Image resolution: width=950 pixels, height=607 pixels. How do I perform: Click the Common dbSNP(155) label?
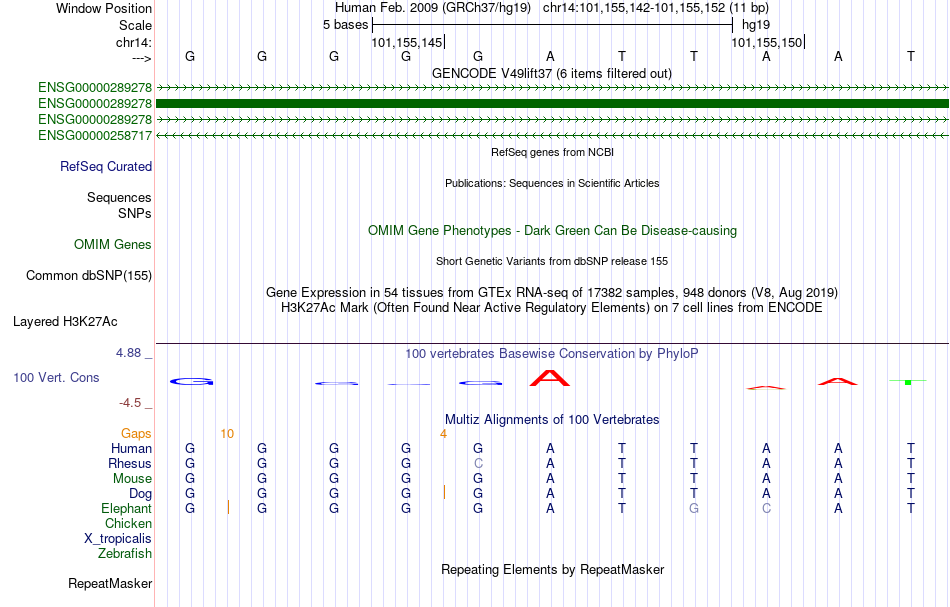[89, 276]
